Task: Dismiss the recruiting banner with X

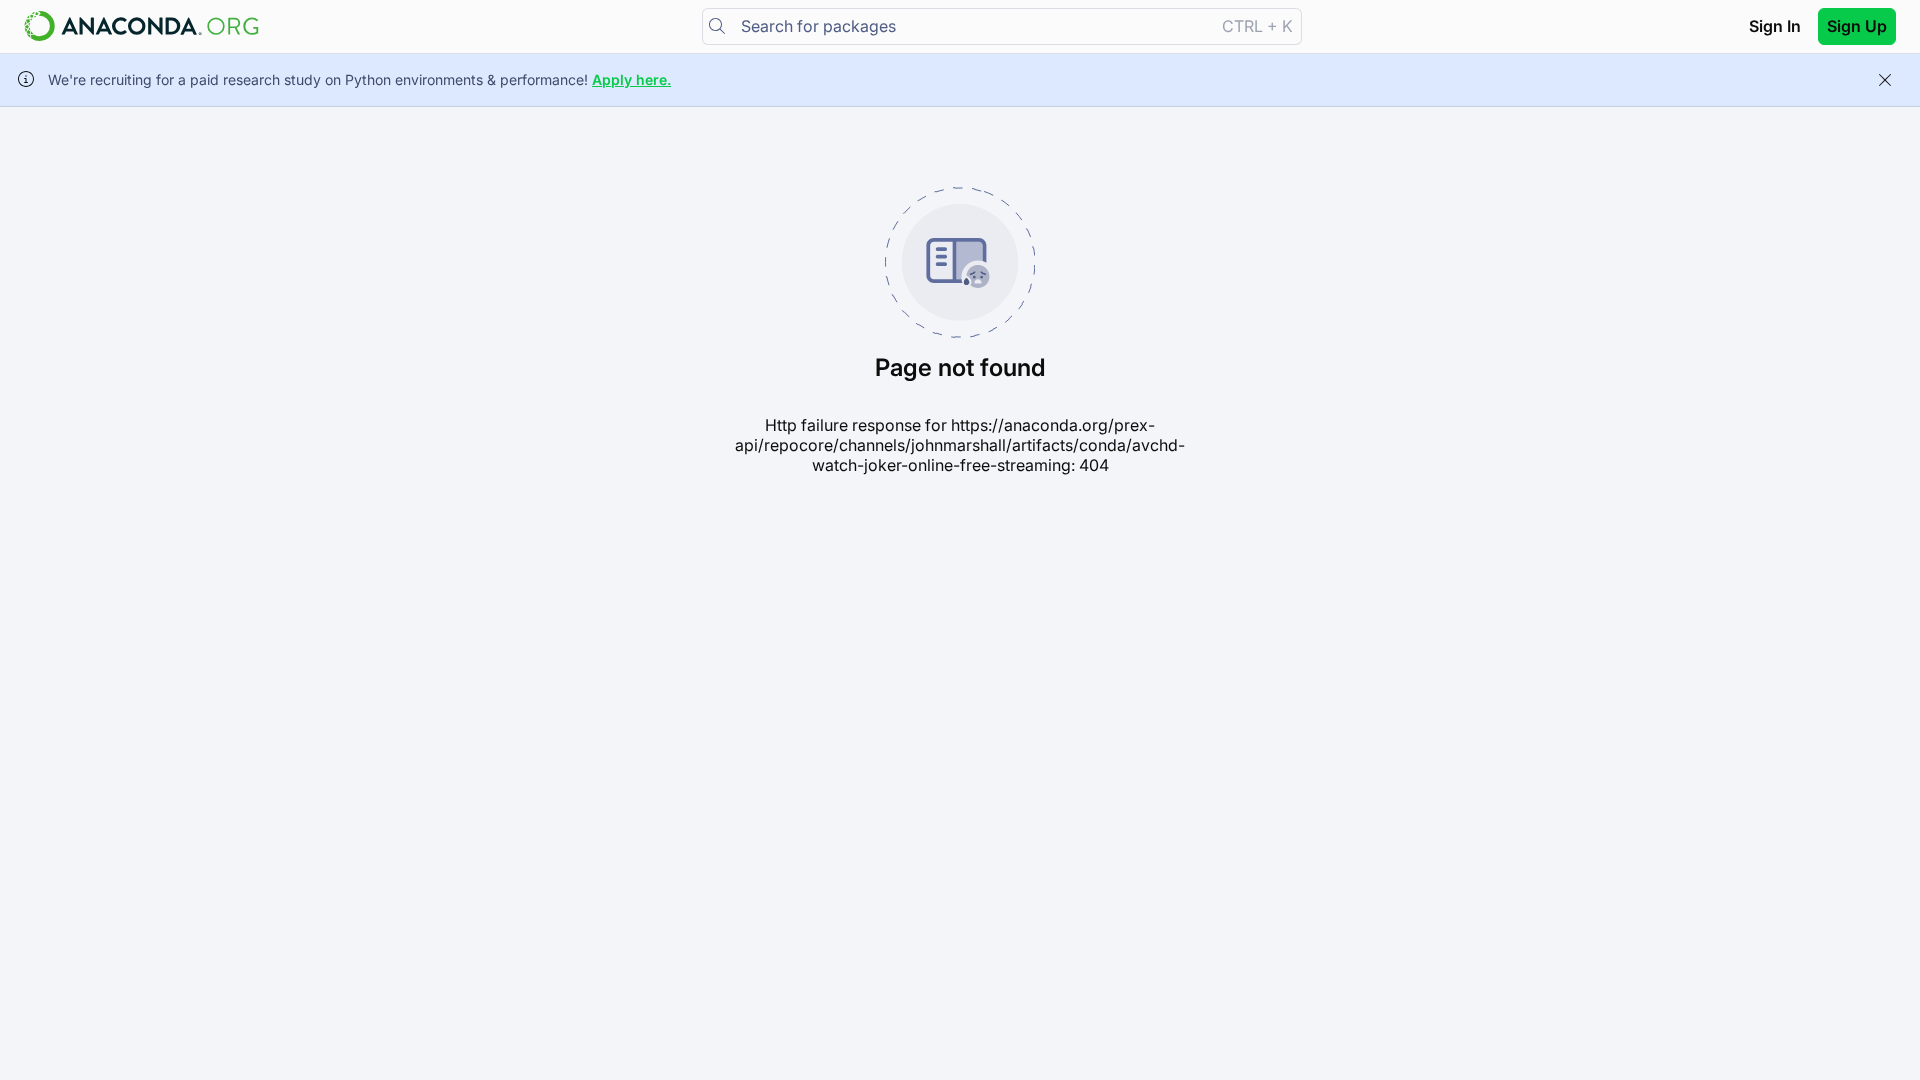Action: coord(1884,80)
